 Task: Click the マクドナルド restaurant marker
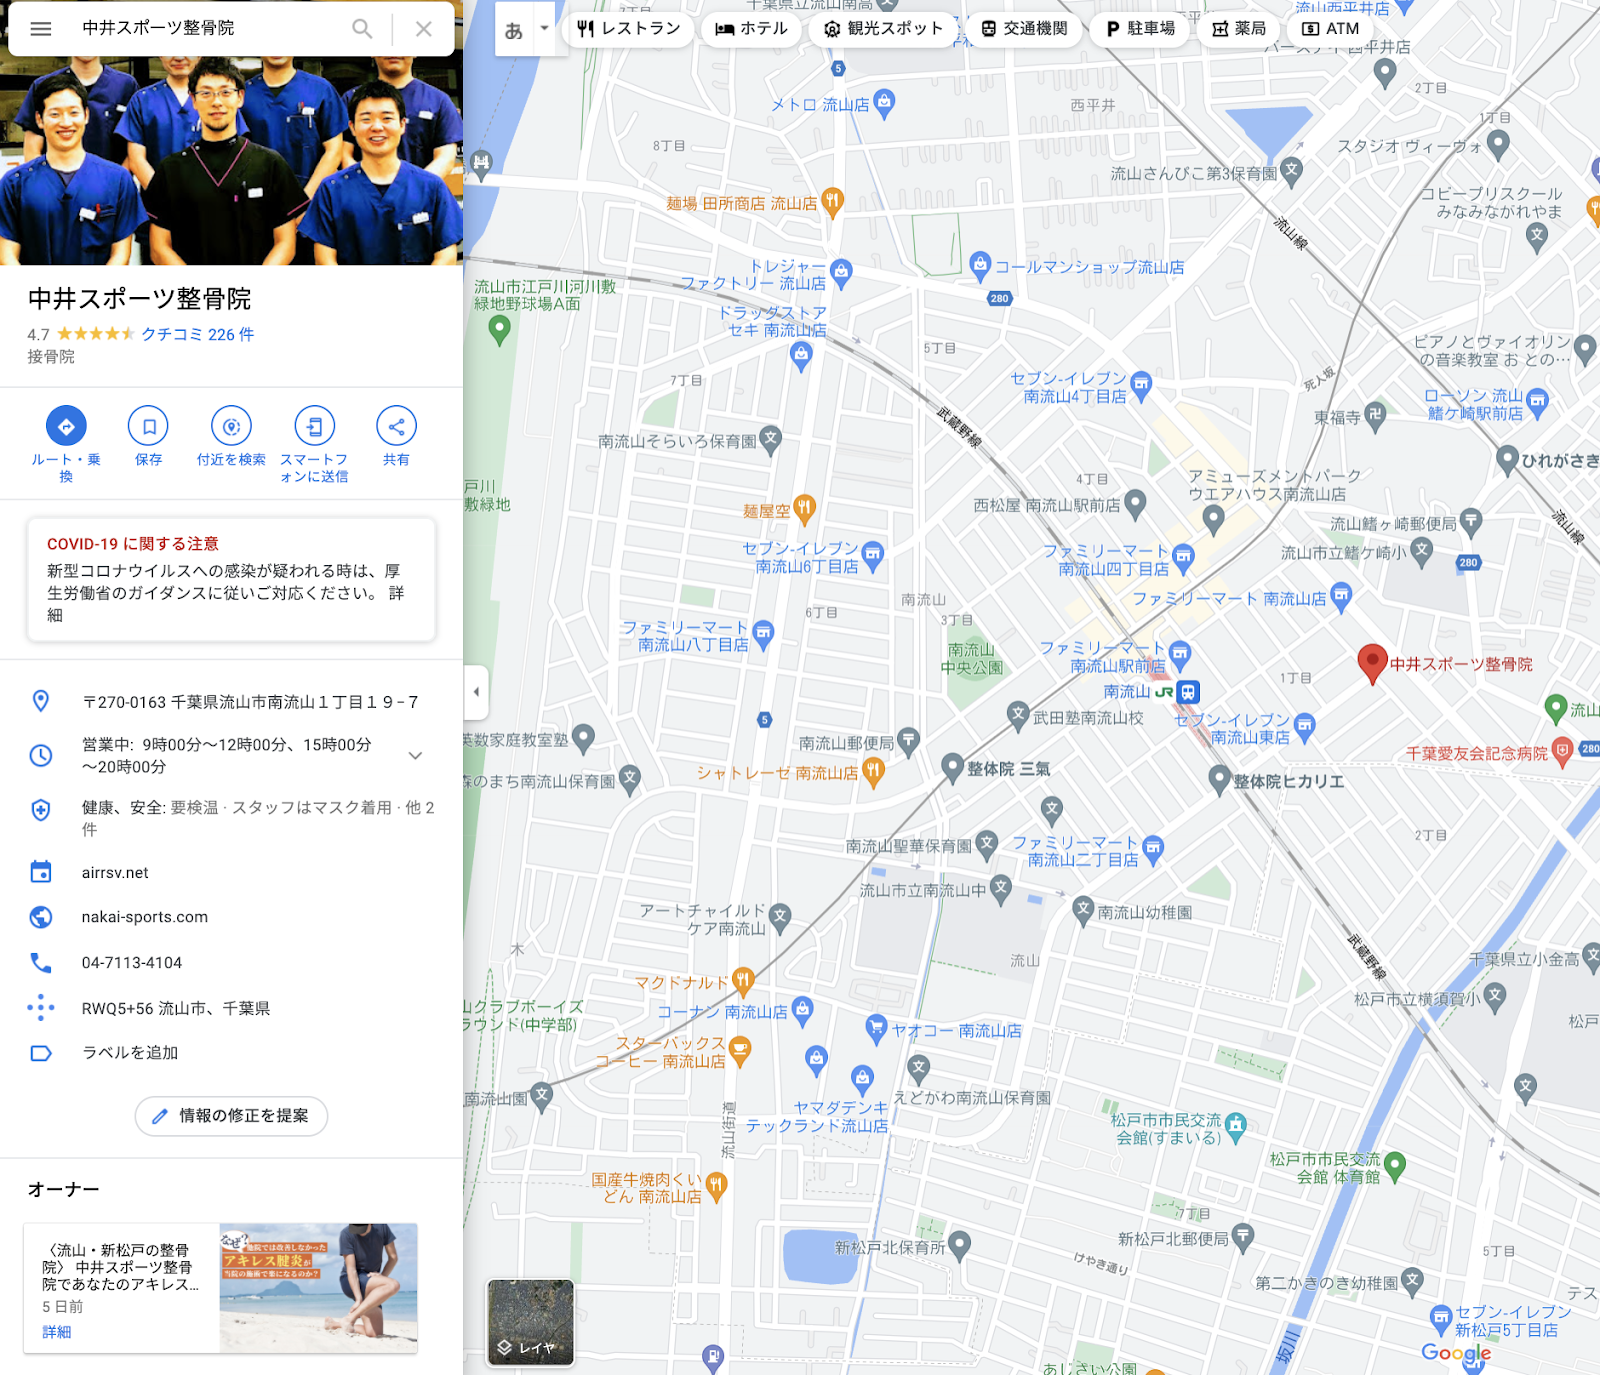pos(742,981)
